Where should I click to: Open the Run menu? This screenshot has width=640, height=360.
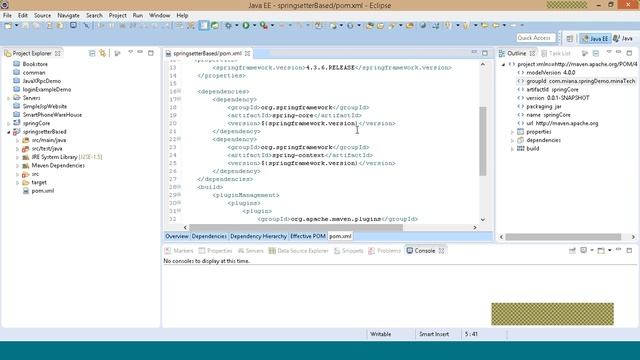[x=138, y=15]
